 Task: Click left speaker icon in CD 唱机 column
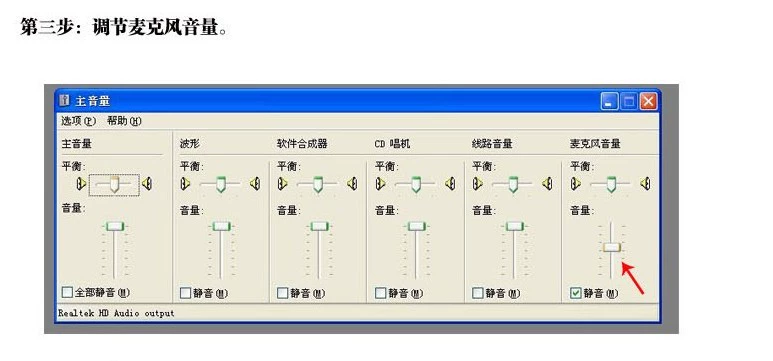click(x=380, y=184)
